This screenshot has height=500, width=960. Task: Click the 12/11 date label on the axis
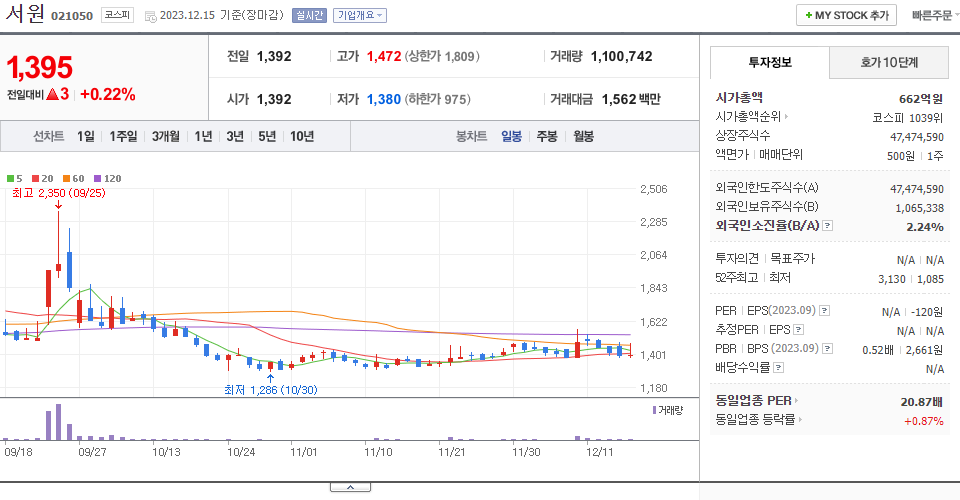(599, 452)
